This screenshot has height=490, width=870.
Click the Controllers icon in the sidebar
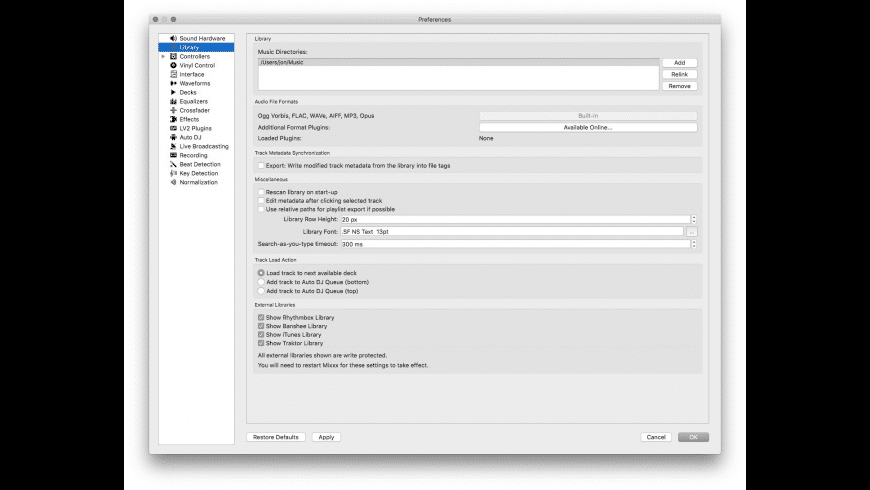pyautogui.click(x=173, y=56)
